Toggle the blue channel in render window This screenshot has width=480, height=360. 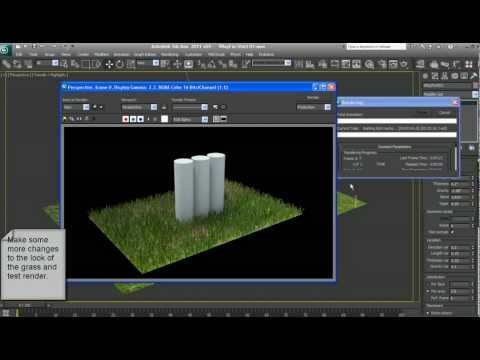point(140,119)
